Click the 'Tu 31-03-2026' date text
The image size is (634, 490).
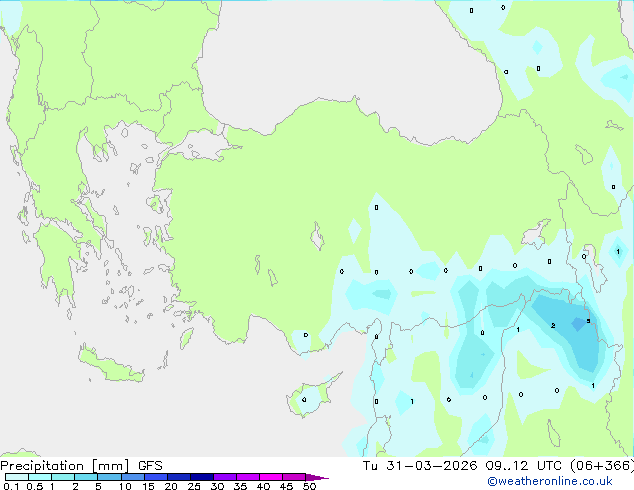420,466
